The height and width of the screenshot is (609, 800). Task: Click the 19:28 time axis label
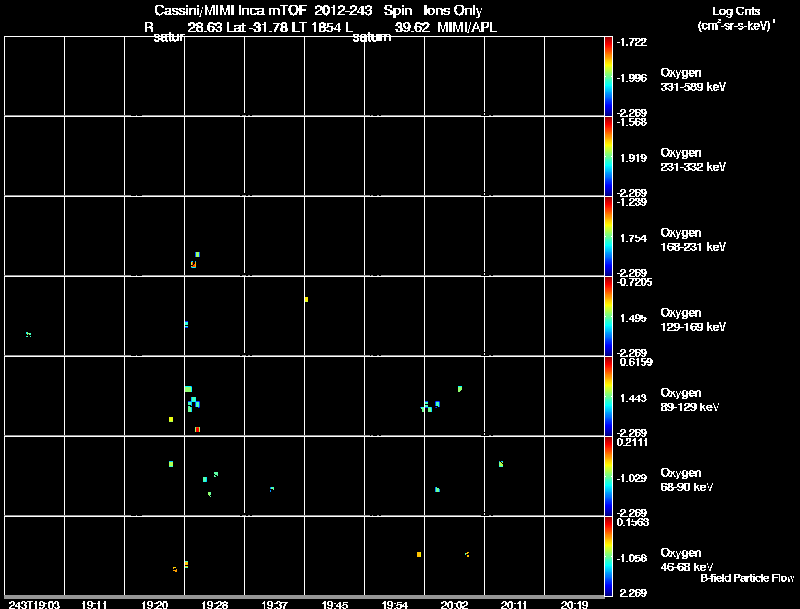tap(214, 604)
